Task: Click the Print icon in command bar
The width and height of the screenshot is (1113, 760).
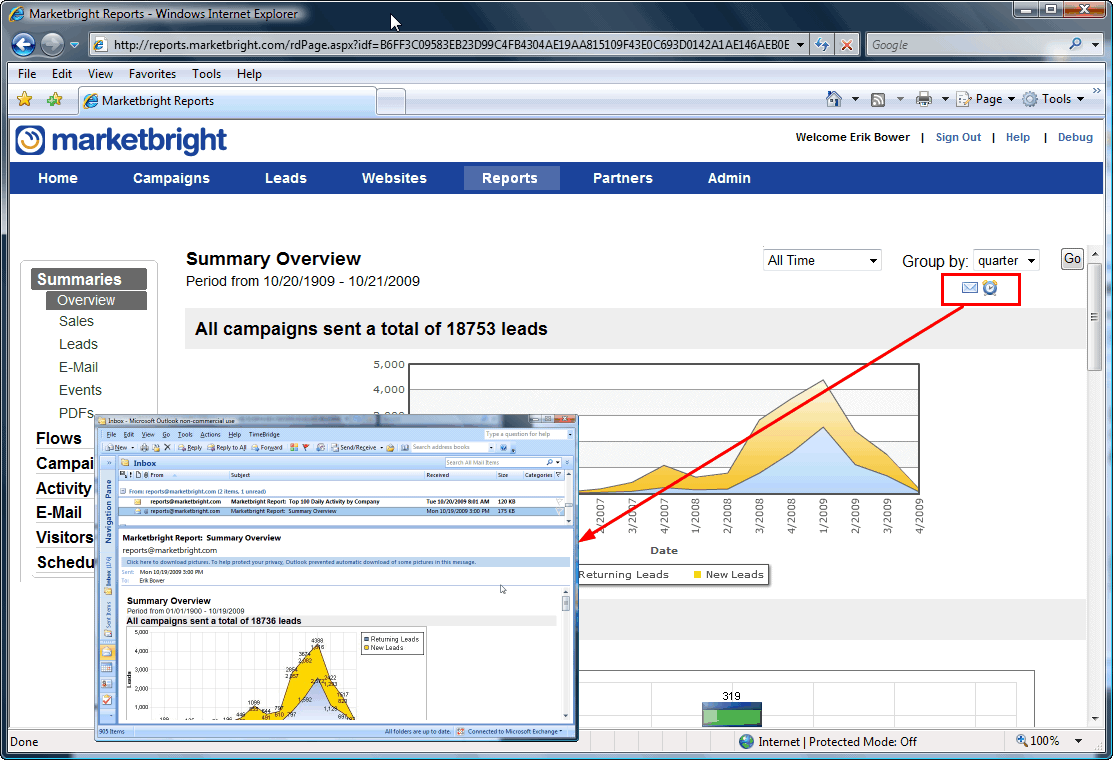Action: (x=924, y=99)
